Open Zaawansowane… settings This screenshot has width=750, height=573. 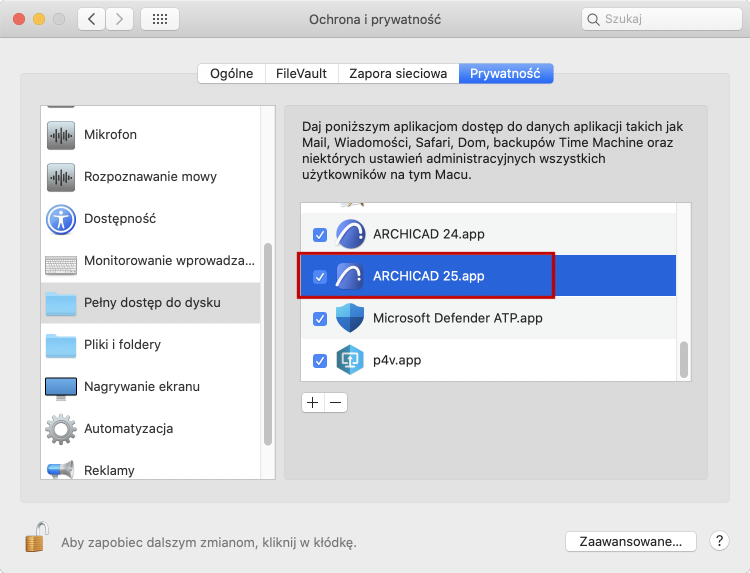tap(630, 541)
